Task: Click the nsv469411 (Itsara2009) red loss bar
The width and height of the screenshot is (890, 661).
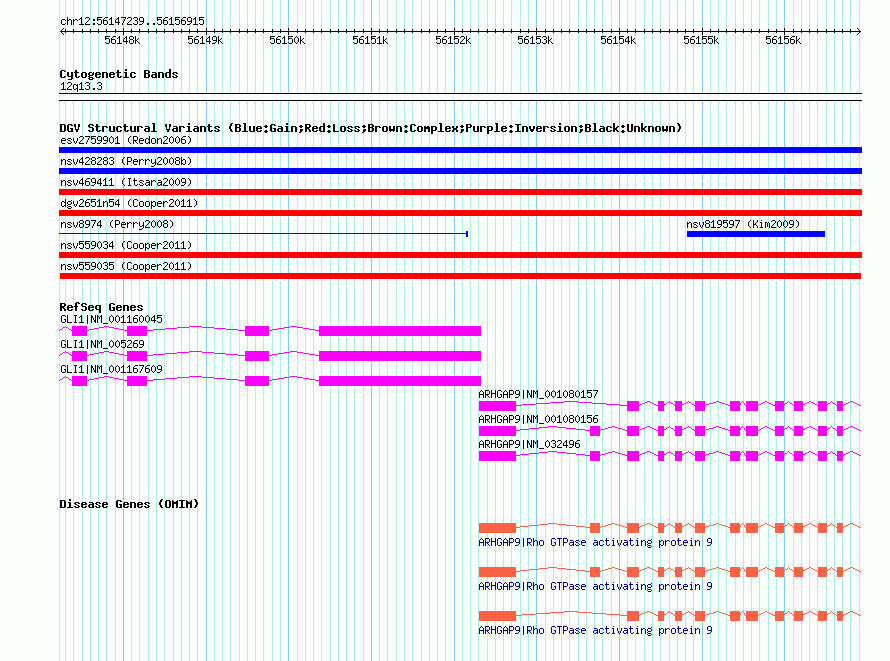Action: [x=460, y=192]
